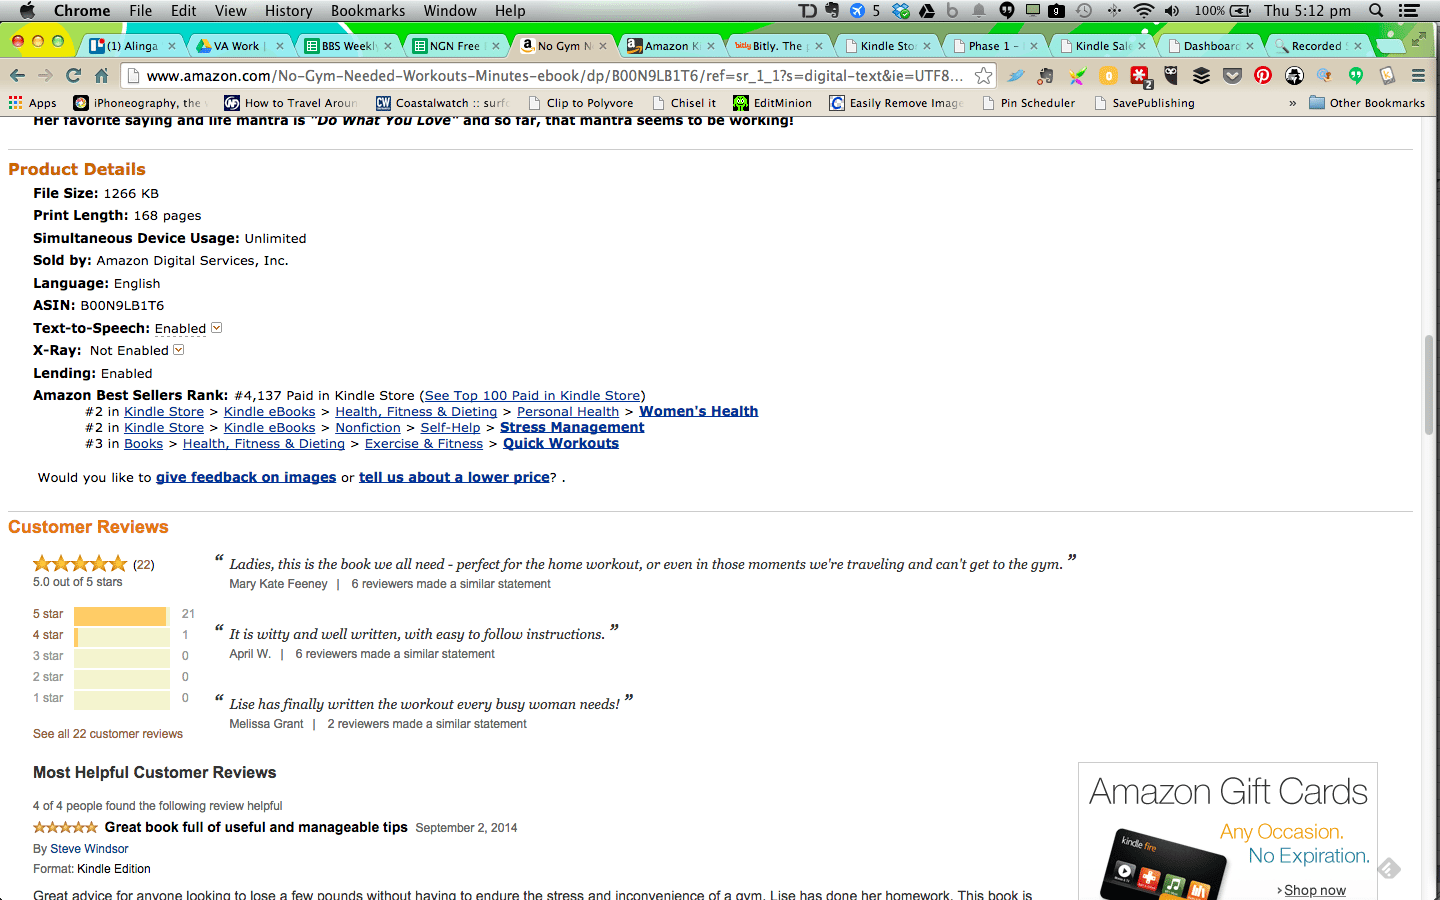Open the Women's Health category link
Screen dimensions: 1440x900
[x=699, y=411]
